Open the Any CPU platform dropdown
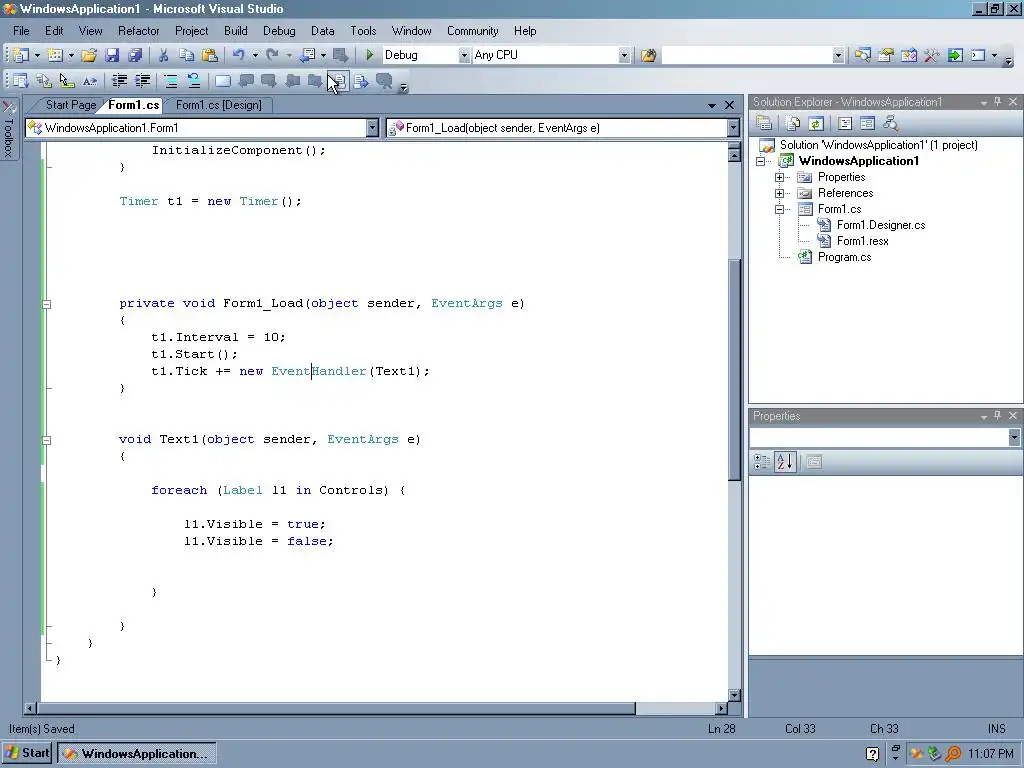1024x768 pixels. [x=624, y=56]
